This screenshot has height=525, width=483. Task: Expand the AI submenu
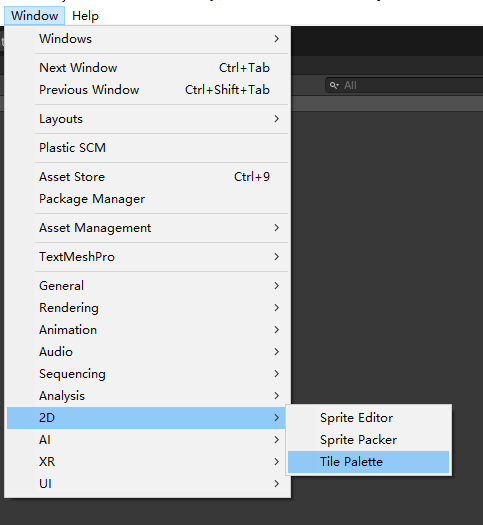coord(146,440)
